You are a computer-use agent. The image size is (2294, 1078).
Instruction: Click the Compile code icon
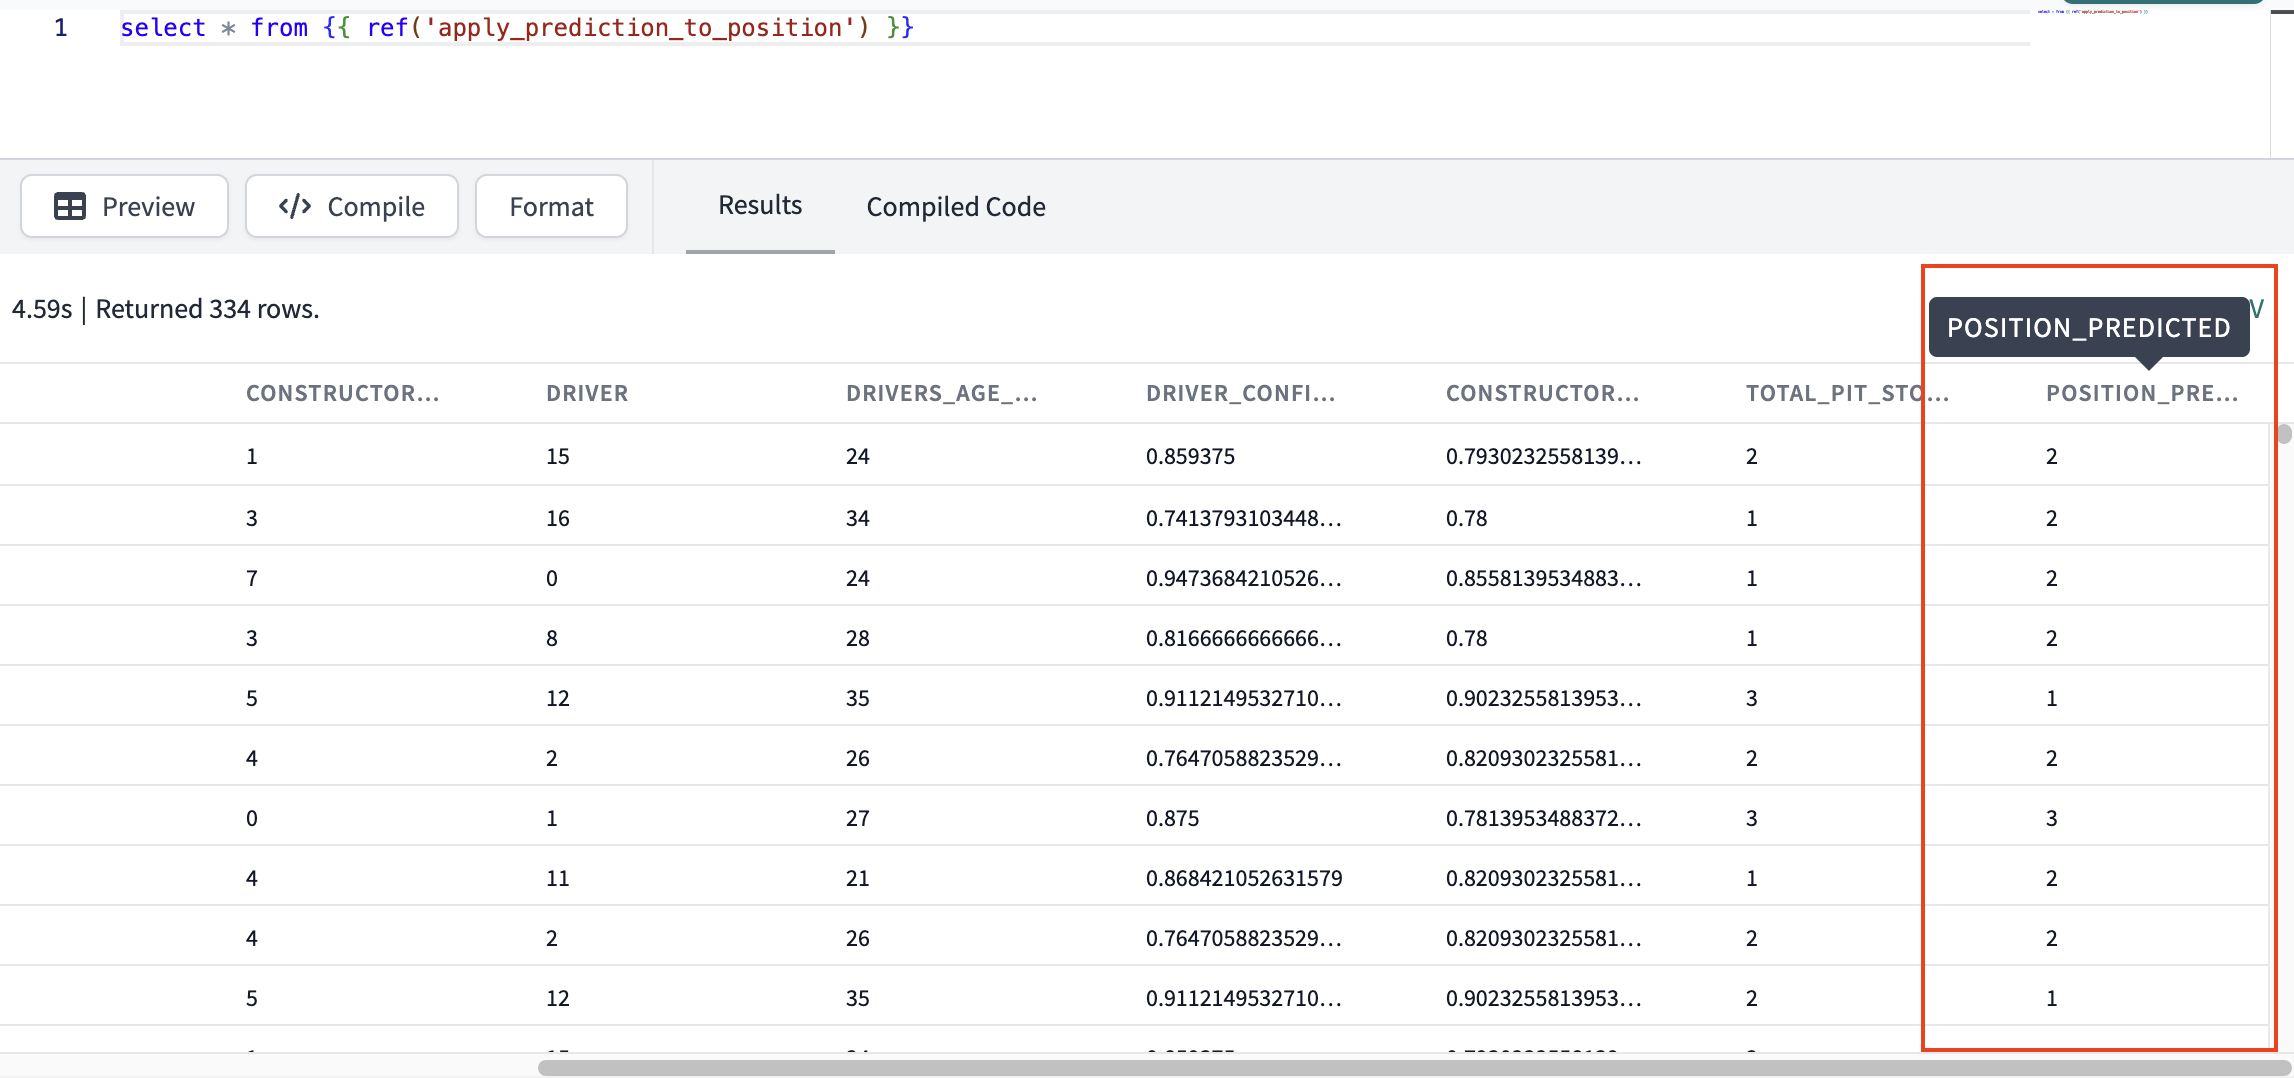click(x=294, y=206)
